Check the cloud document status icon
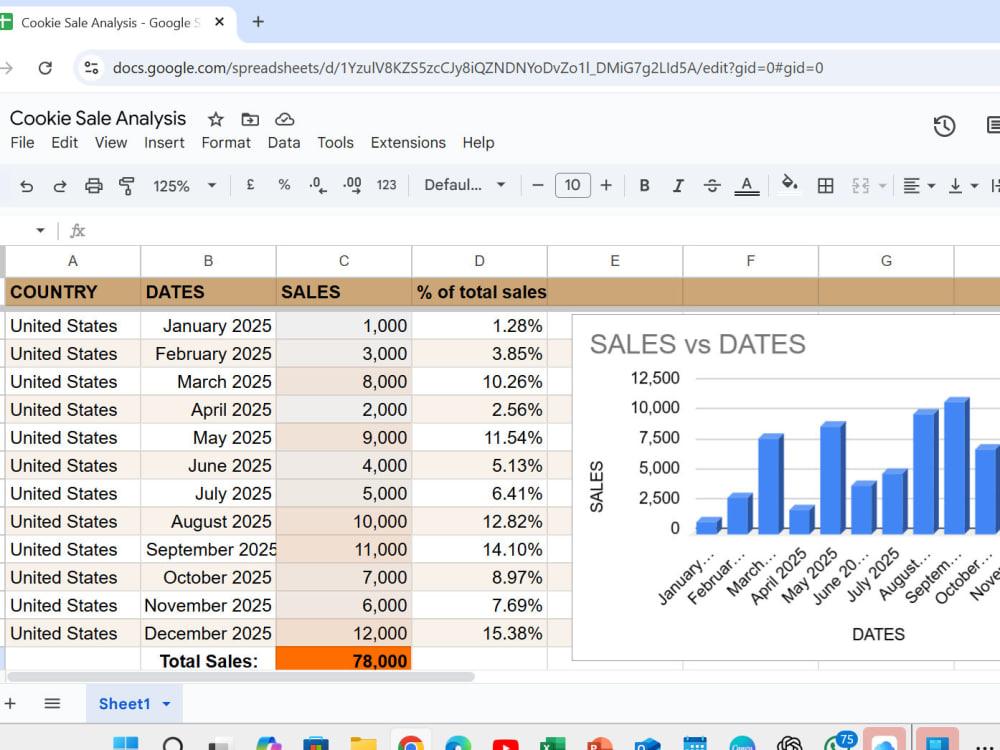The width and height of the screenshot is (1000, 750). click(x=284, y=119)
